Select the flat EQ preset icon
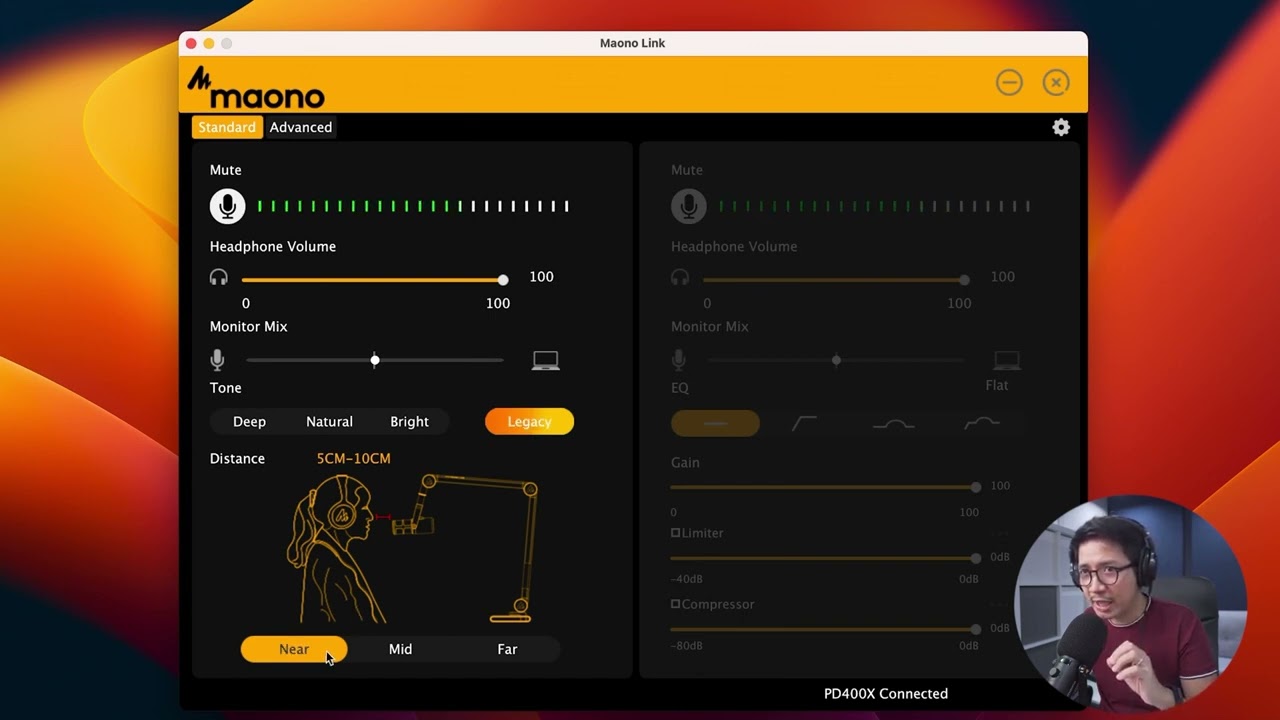Viewport: 1280px width, 720px height. pos(715,424)
